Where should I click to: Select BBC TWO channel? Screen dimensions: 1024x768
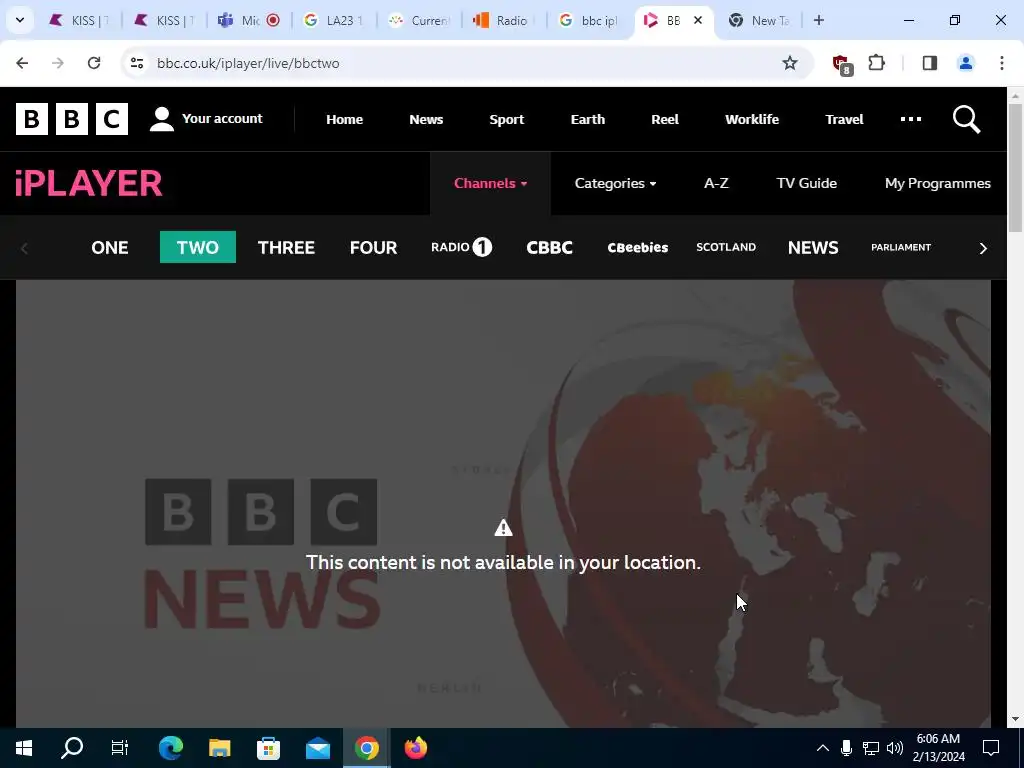(198, 247)
